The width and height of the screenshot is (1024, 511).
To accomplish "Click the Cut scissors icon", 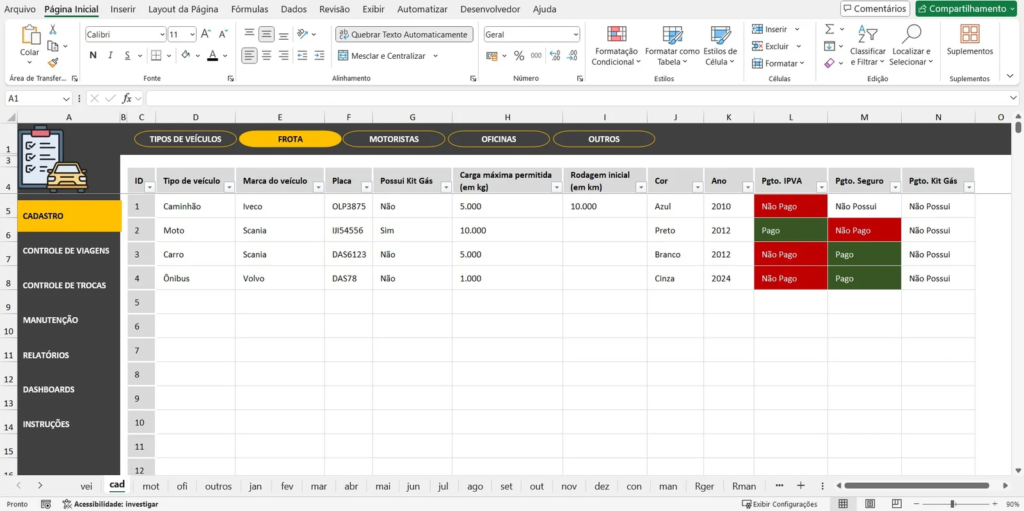I will pyautogui.click(x=53, y=30).
